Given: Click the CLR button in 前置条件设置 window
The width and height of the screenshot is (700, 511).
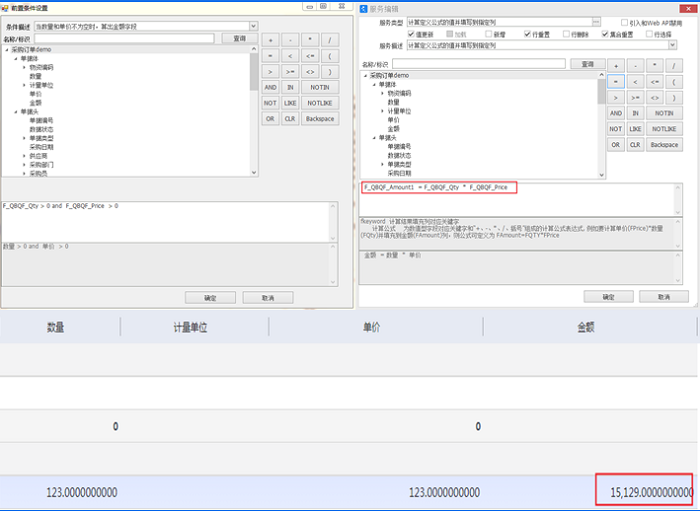Looking at the screenshot, I should (290, 119).
